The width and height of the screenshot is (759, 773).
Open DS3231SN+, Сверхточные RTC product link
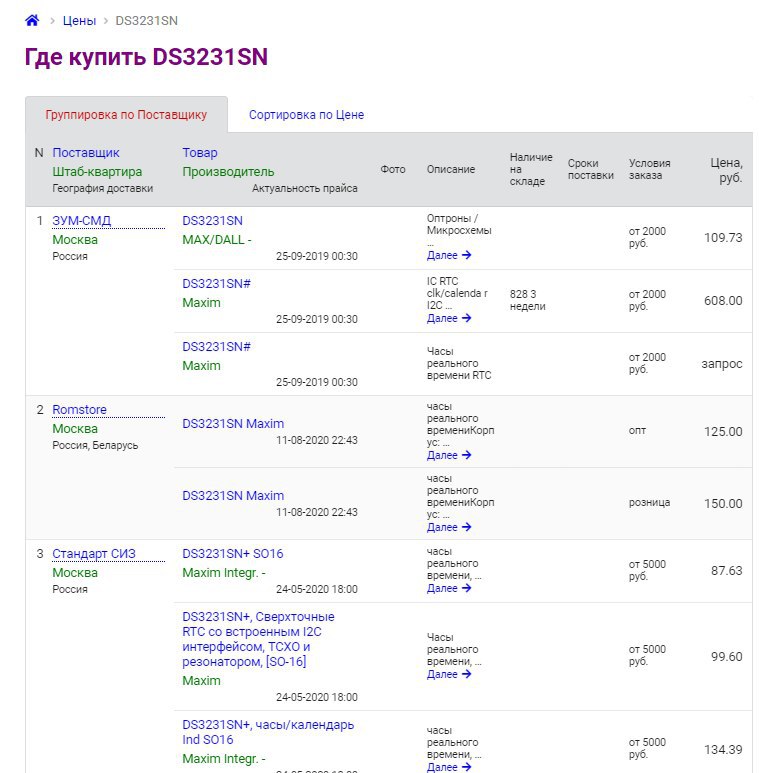pyautogui.click(x=258, y=639)
